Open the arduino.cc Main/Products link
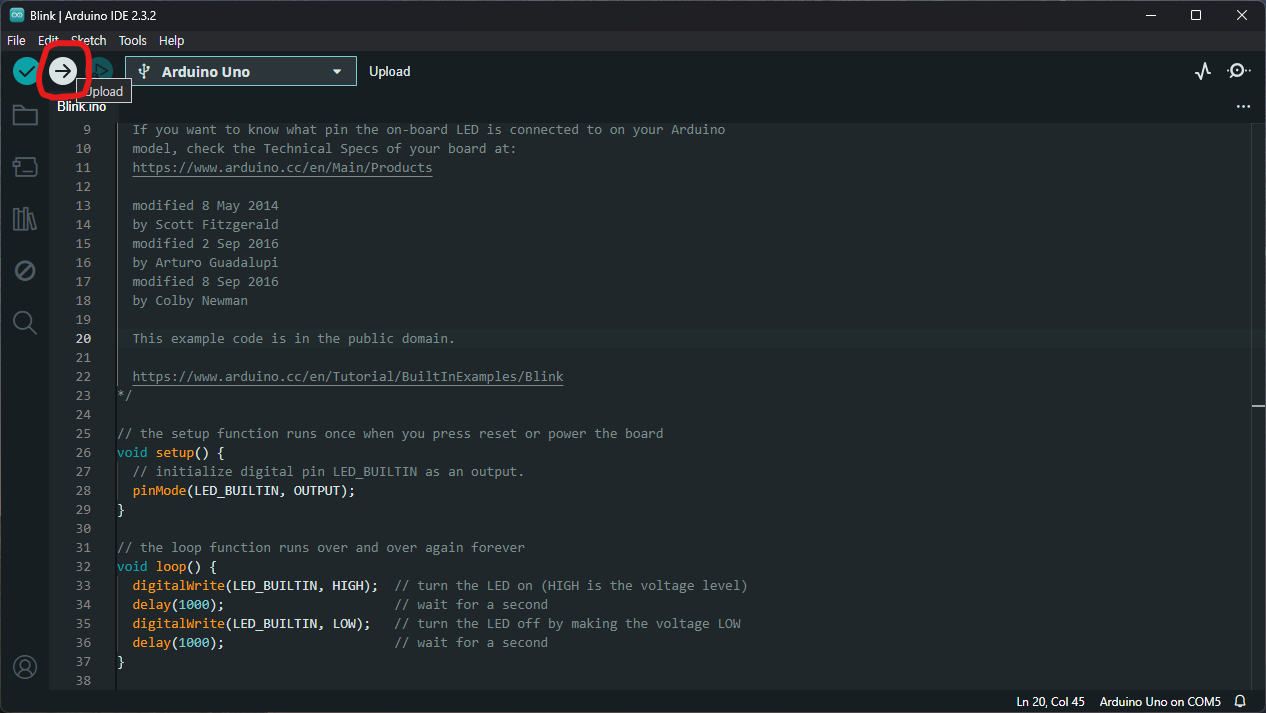The width and height of the screenshot is (1266, 713). [x=282, y=168]
